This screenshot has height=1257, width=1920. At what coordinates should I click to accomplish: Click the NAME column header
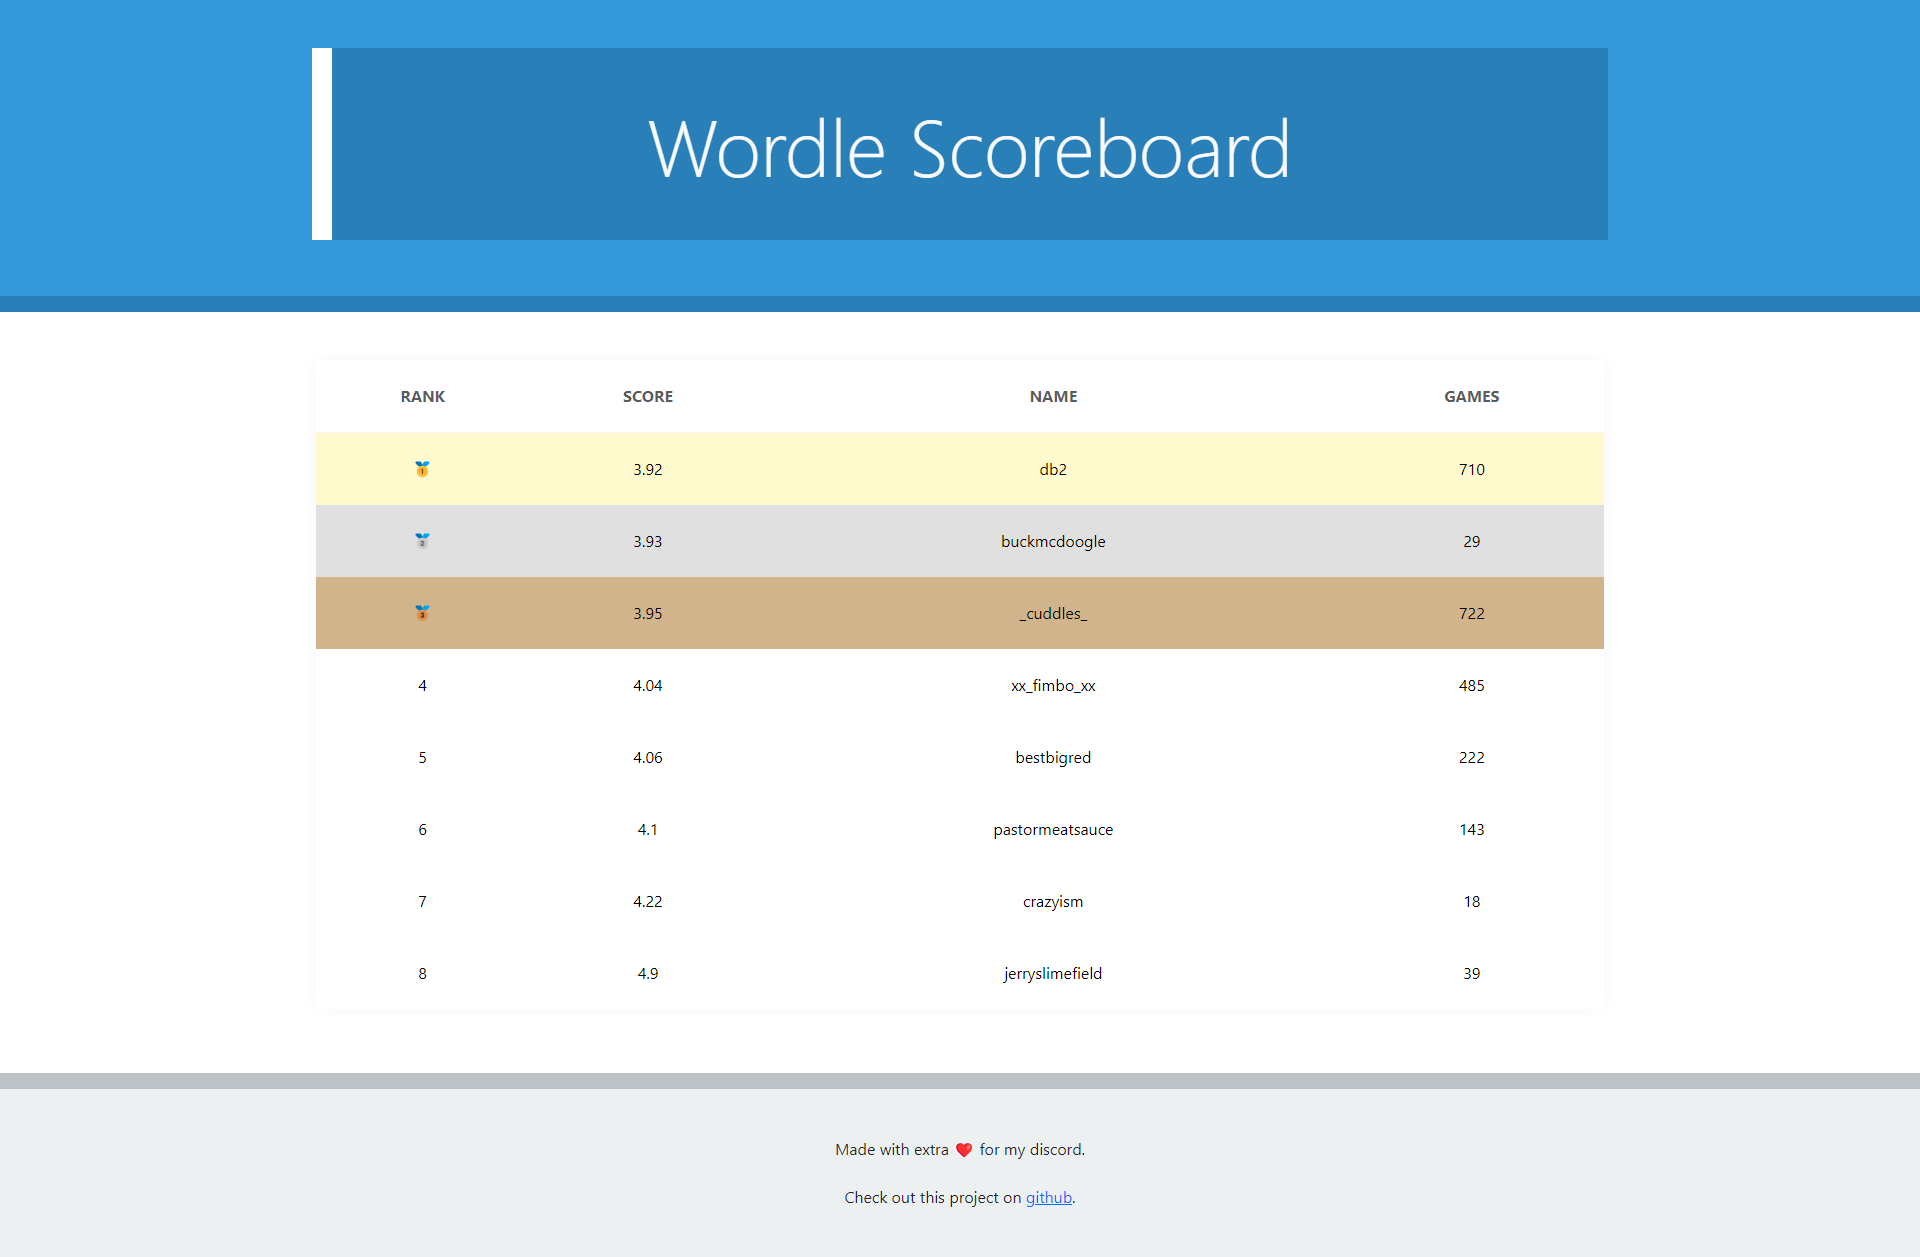pos(1053,397)
